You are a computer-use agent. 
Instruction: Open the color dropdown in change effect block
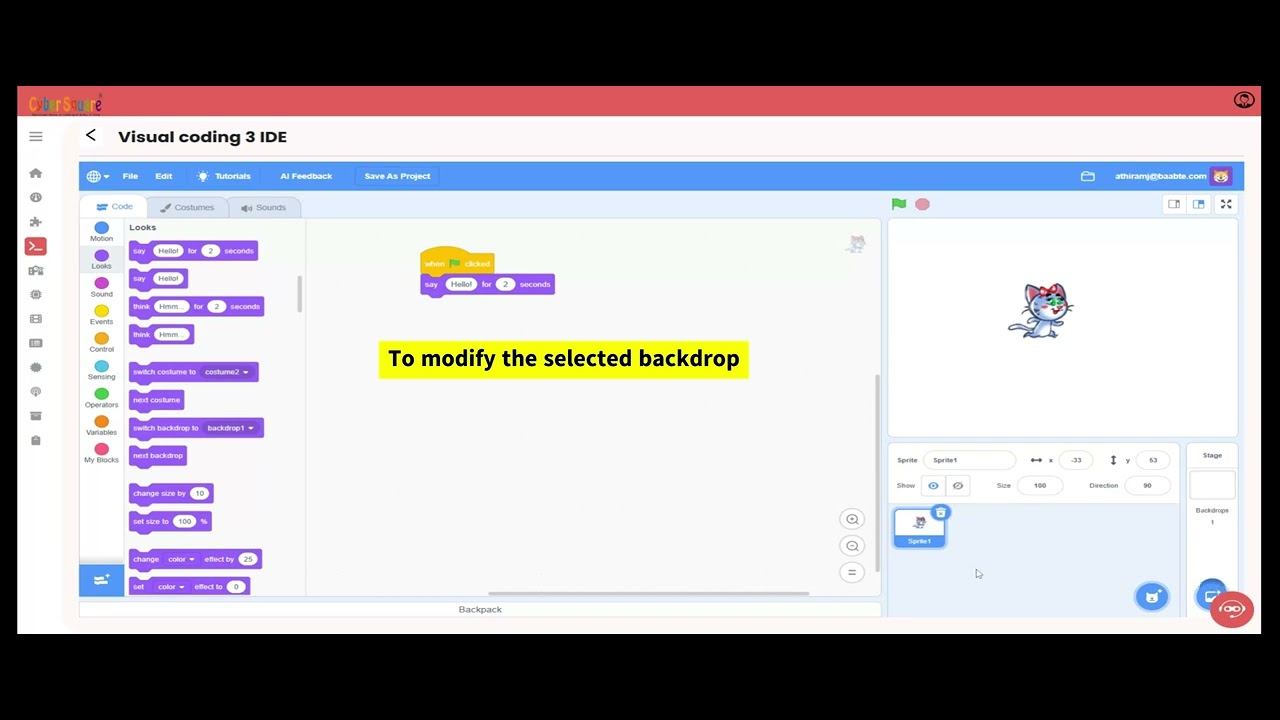(181, 559)
